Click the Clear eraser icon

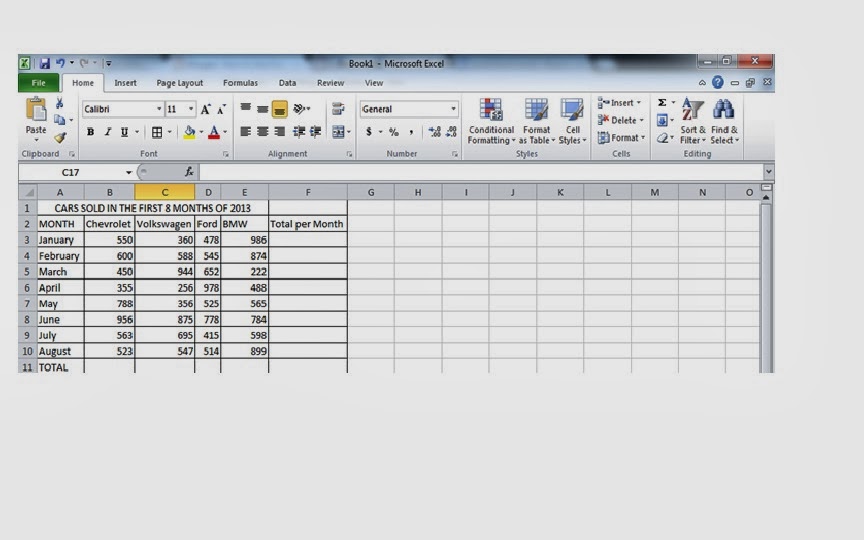pyautogui.click(x=662, y=138)
